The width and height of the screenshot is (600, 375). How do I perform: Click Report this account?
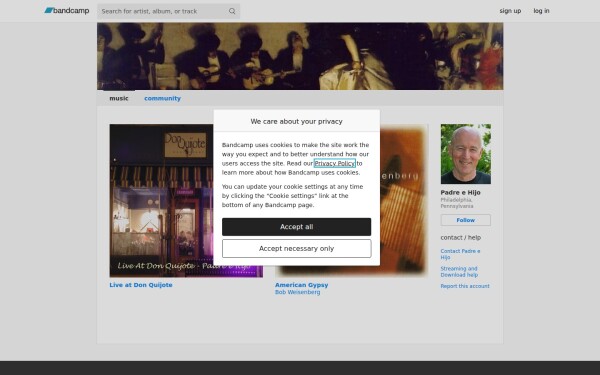[x=465, y=286]
